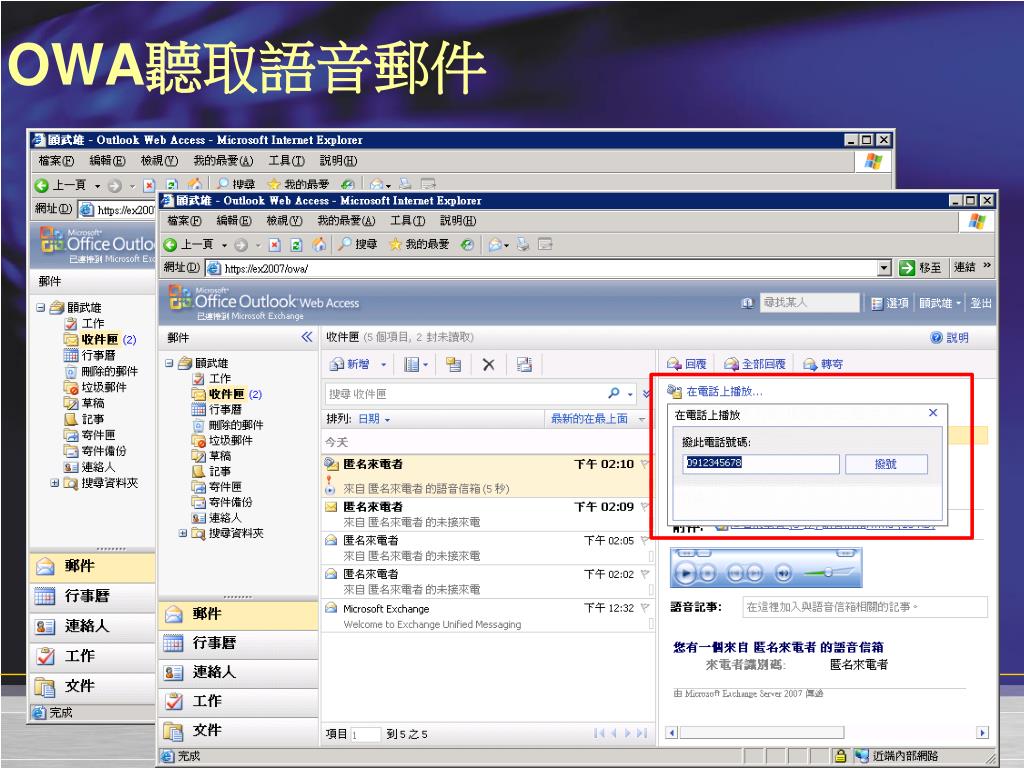Image resolution: width=1024 pixels, height=768 pixels.
Task: Click the Check messages icon in mail toolbar
Action: click(524, 364)
